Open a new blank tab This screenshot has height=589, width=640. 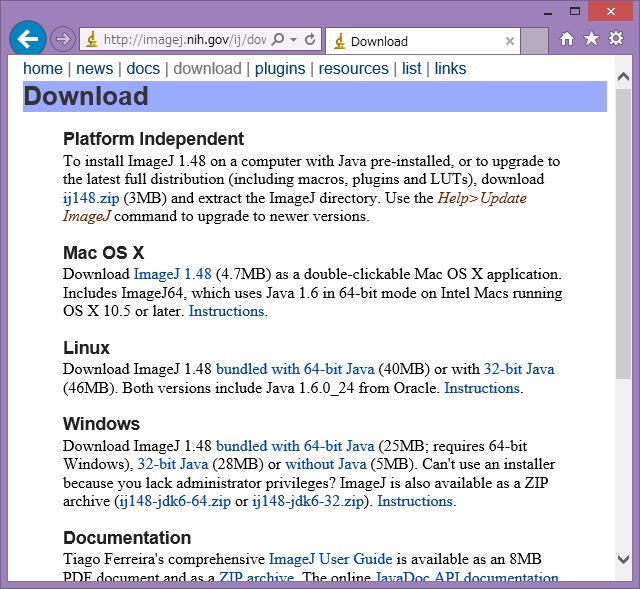(x=534, y=41)
